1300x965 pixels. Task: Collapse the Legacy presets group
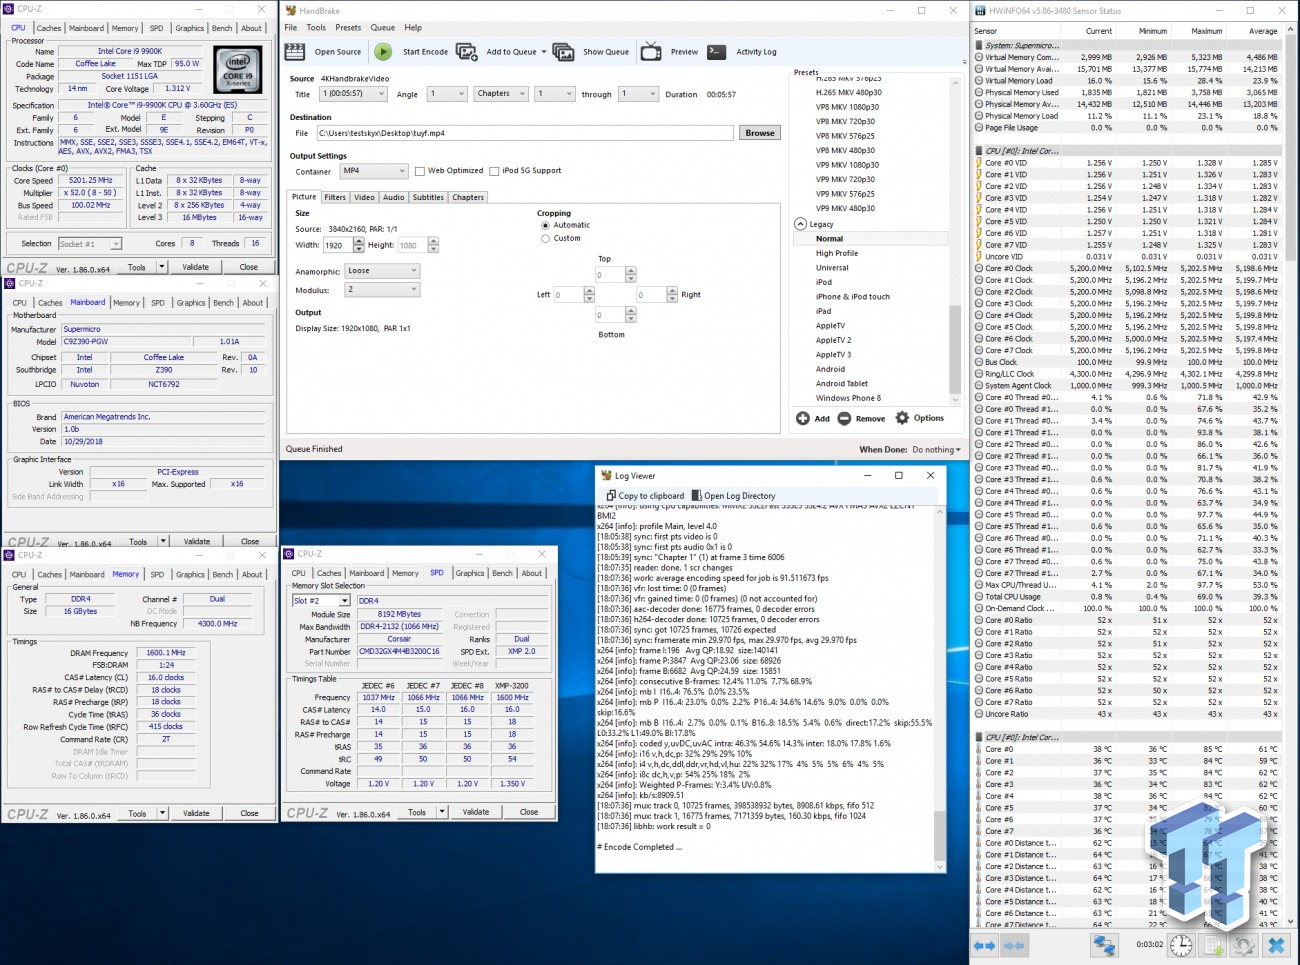pyautogui.click(x=800, y=224)
